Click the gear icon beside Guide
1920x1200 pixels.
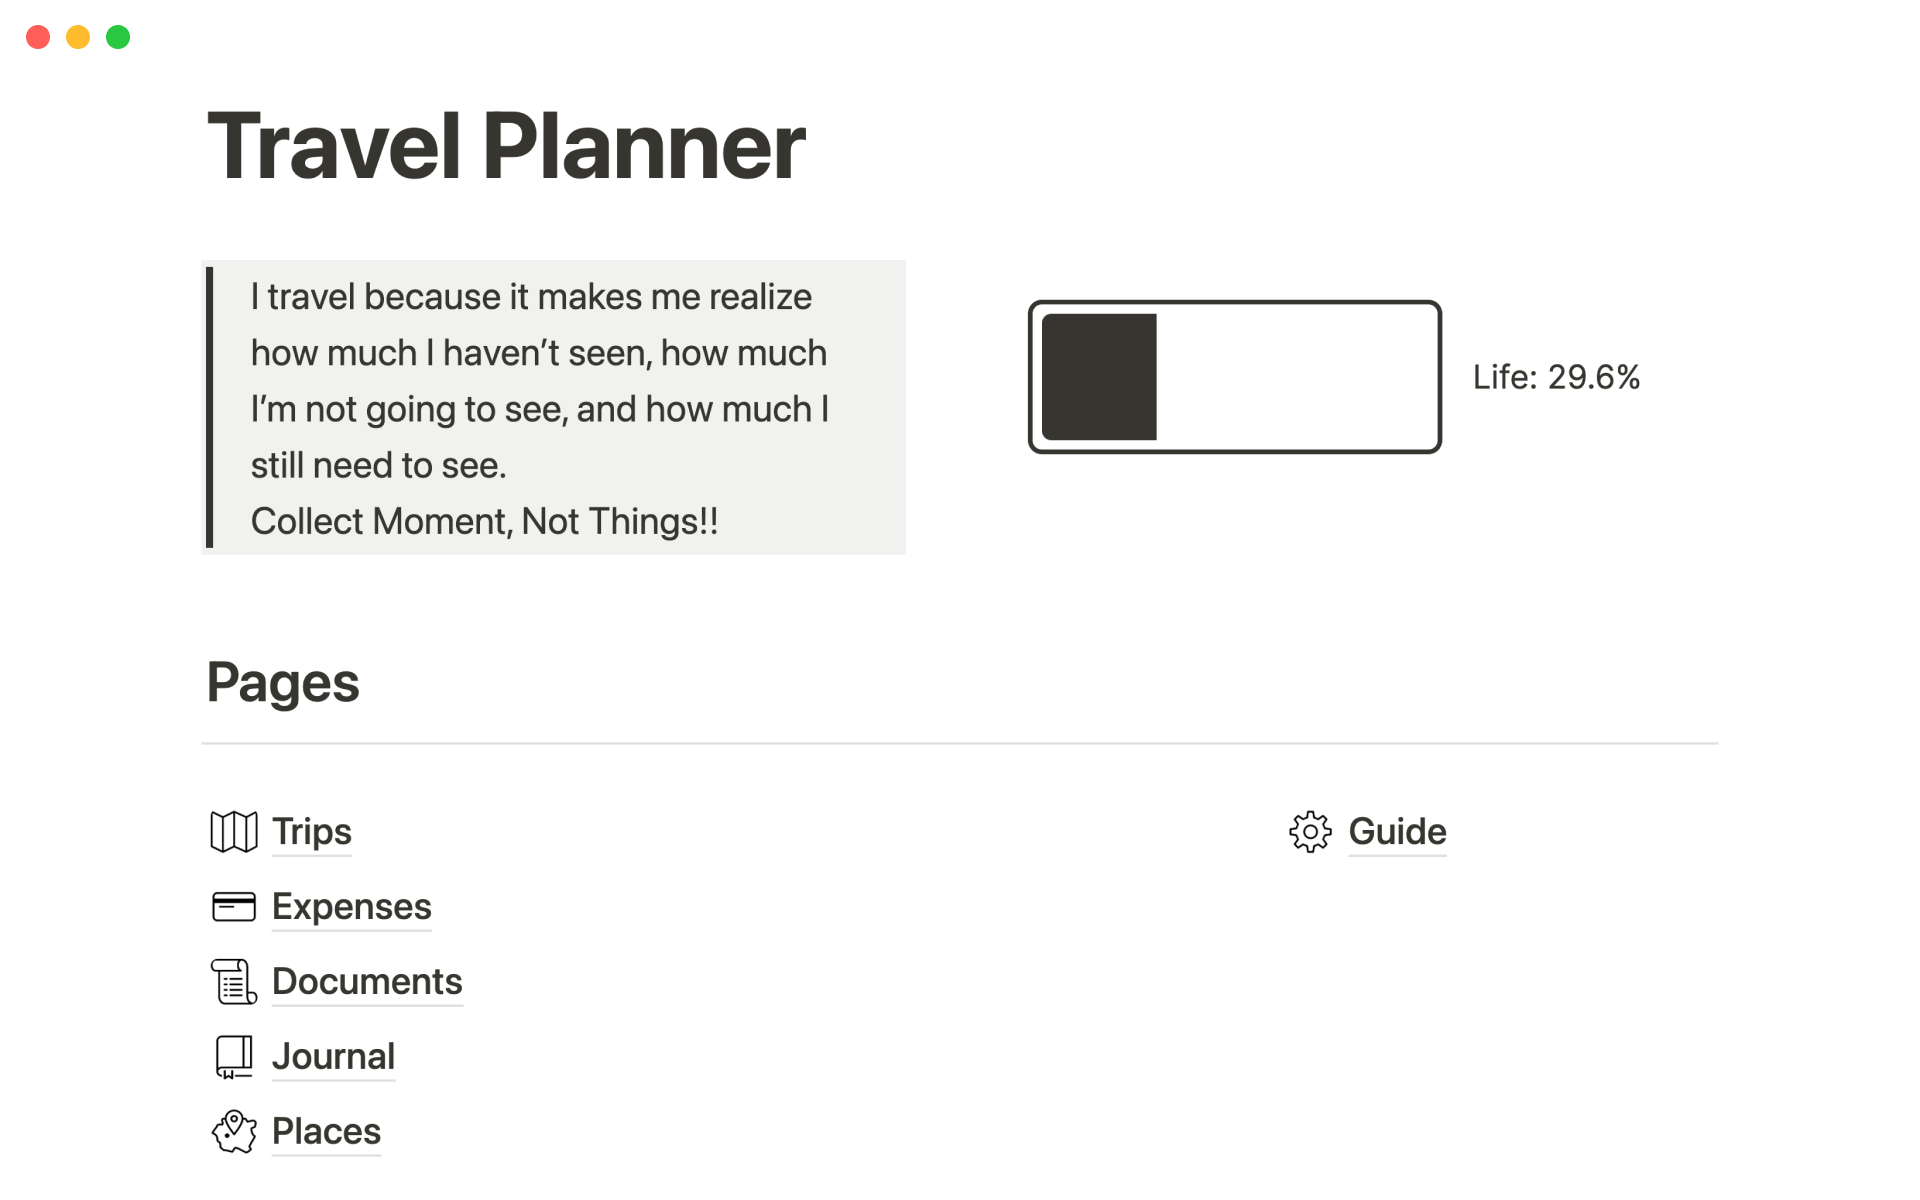point(1310,832)
